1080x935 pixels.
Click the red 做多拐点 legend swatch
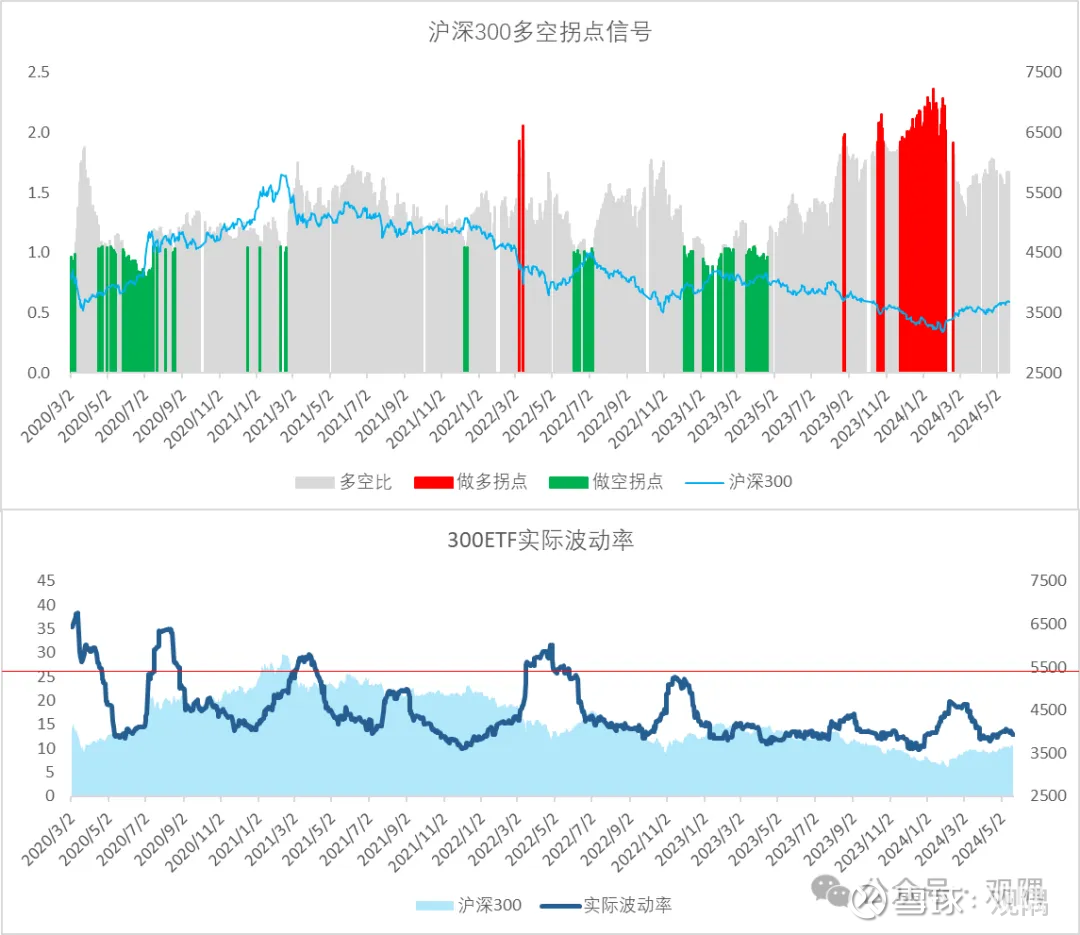pos(440,482)
